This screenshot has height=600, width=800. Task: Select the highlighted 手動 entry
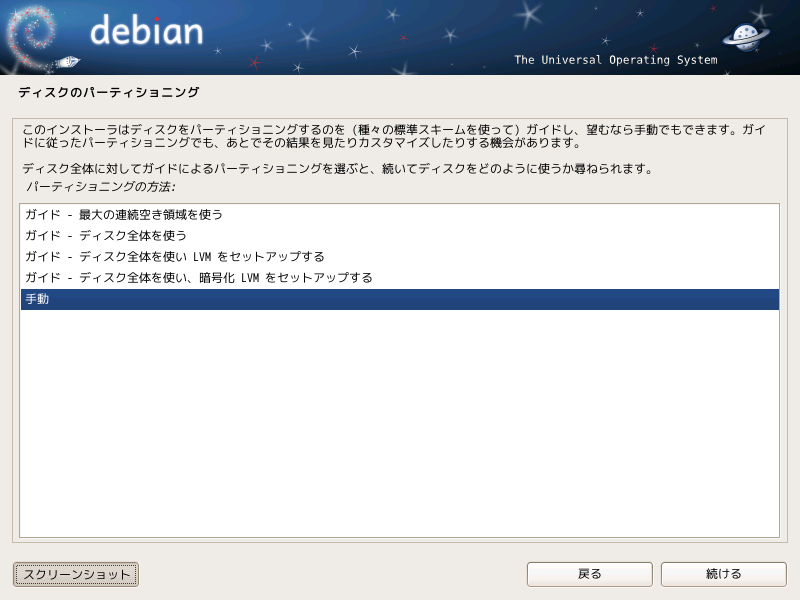tap(399, 299)
